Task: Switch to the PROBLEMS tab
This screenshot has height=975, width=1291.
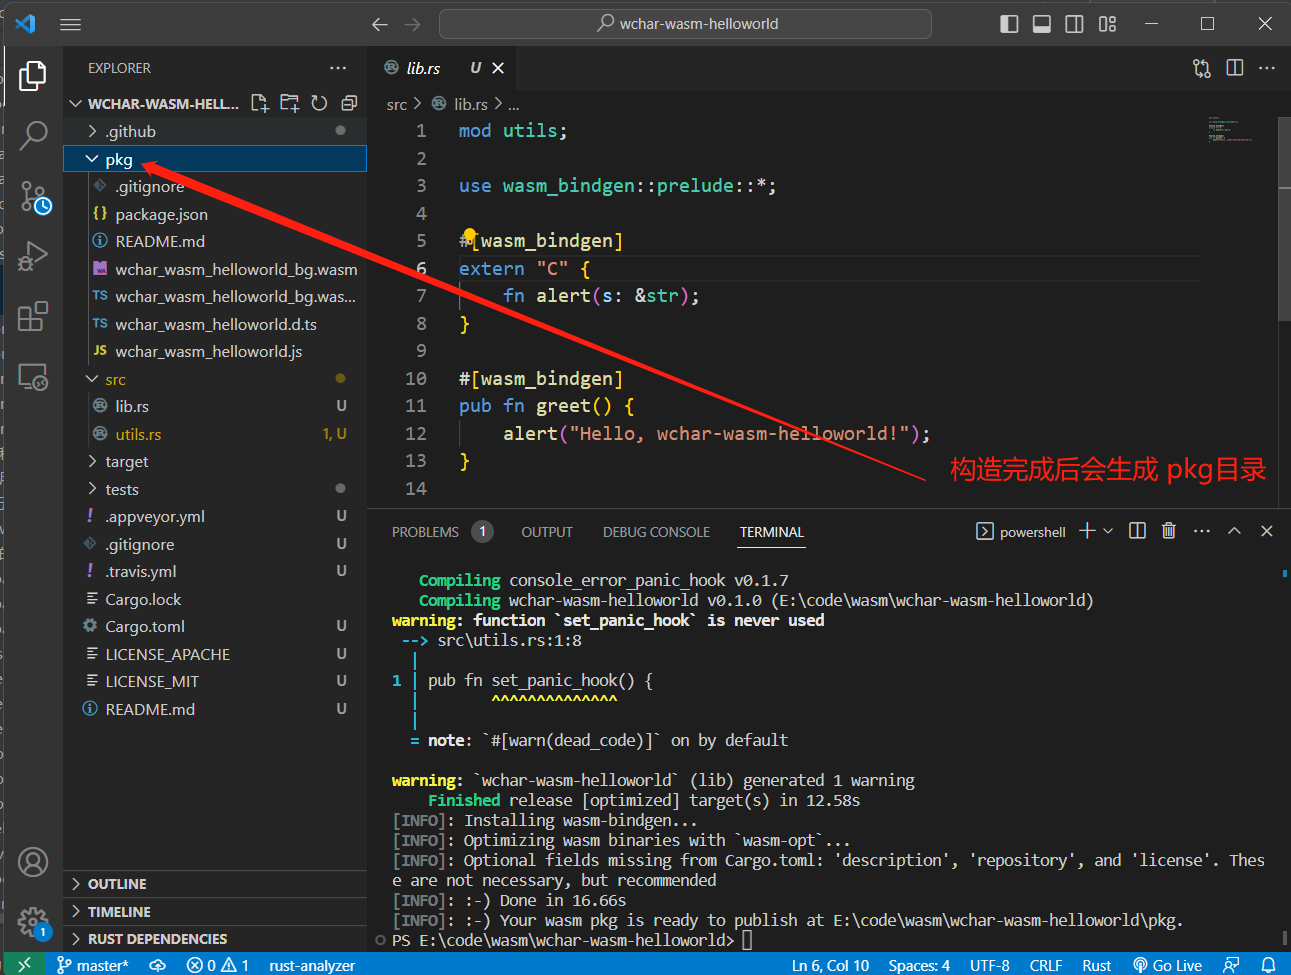Action: (x=425, y=532)
